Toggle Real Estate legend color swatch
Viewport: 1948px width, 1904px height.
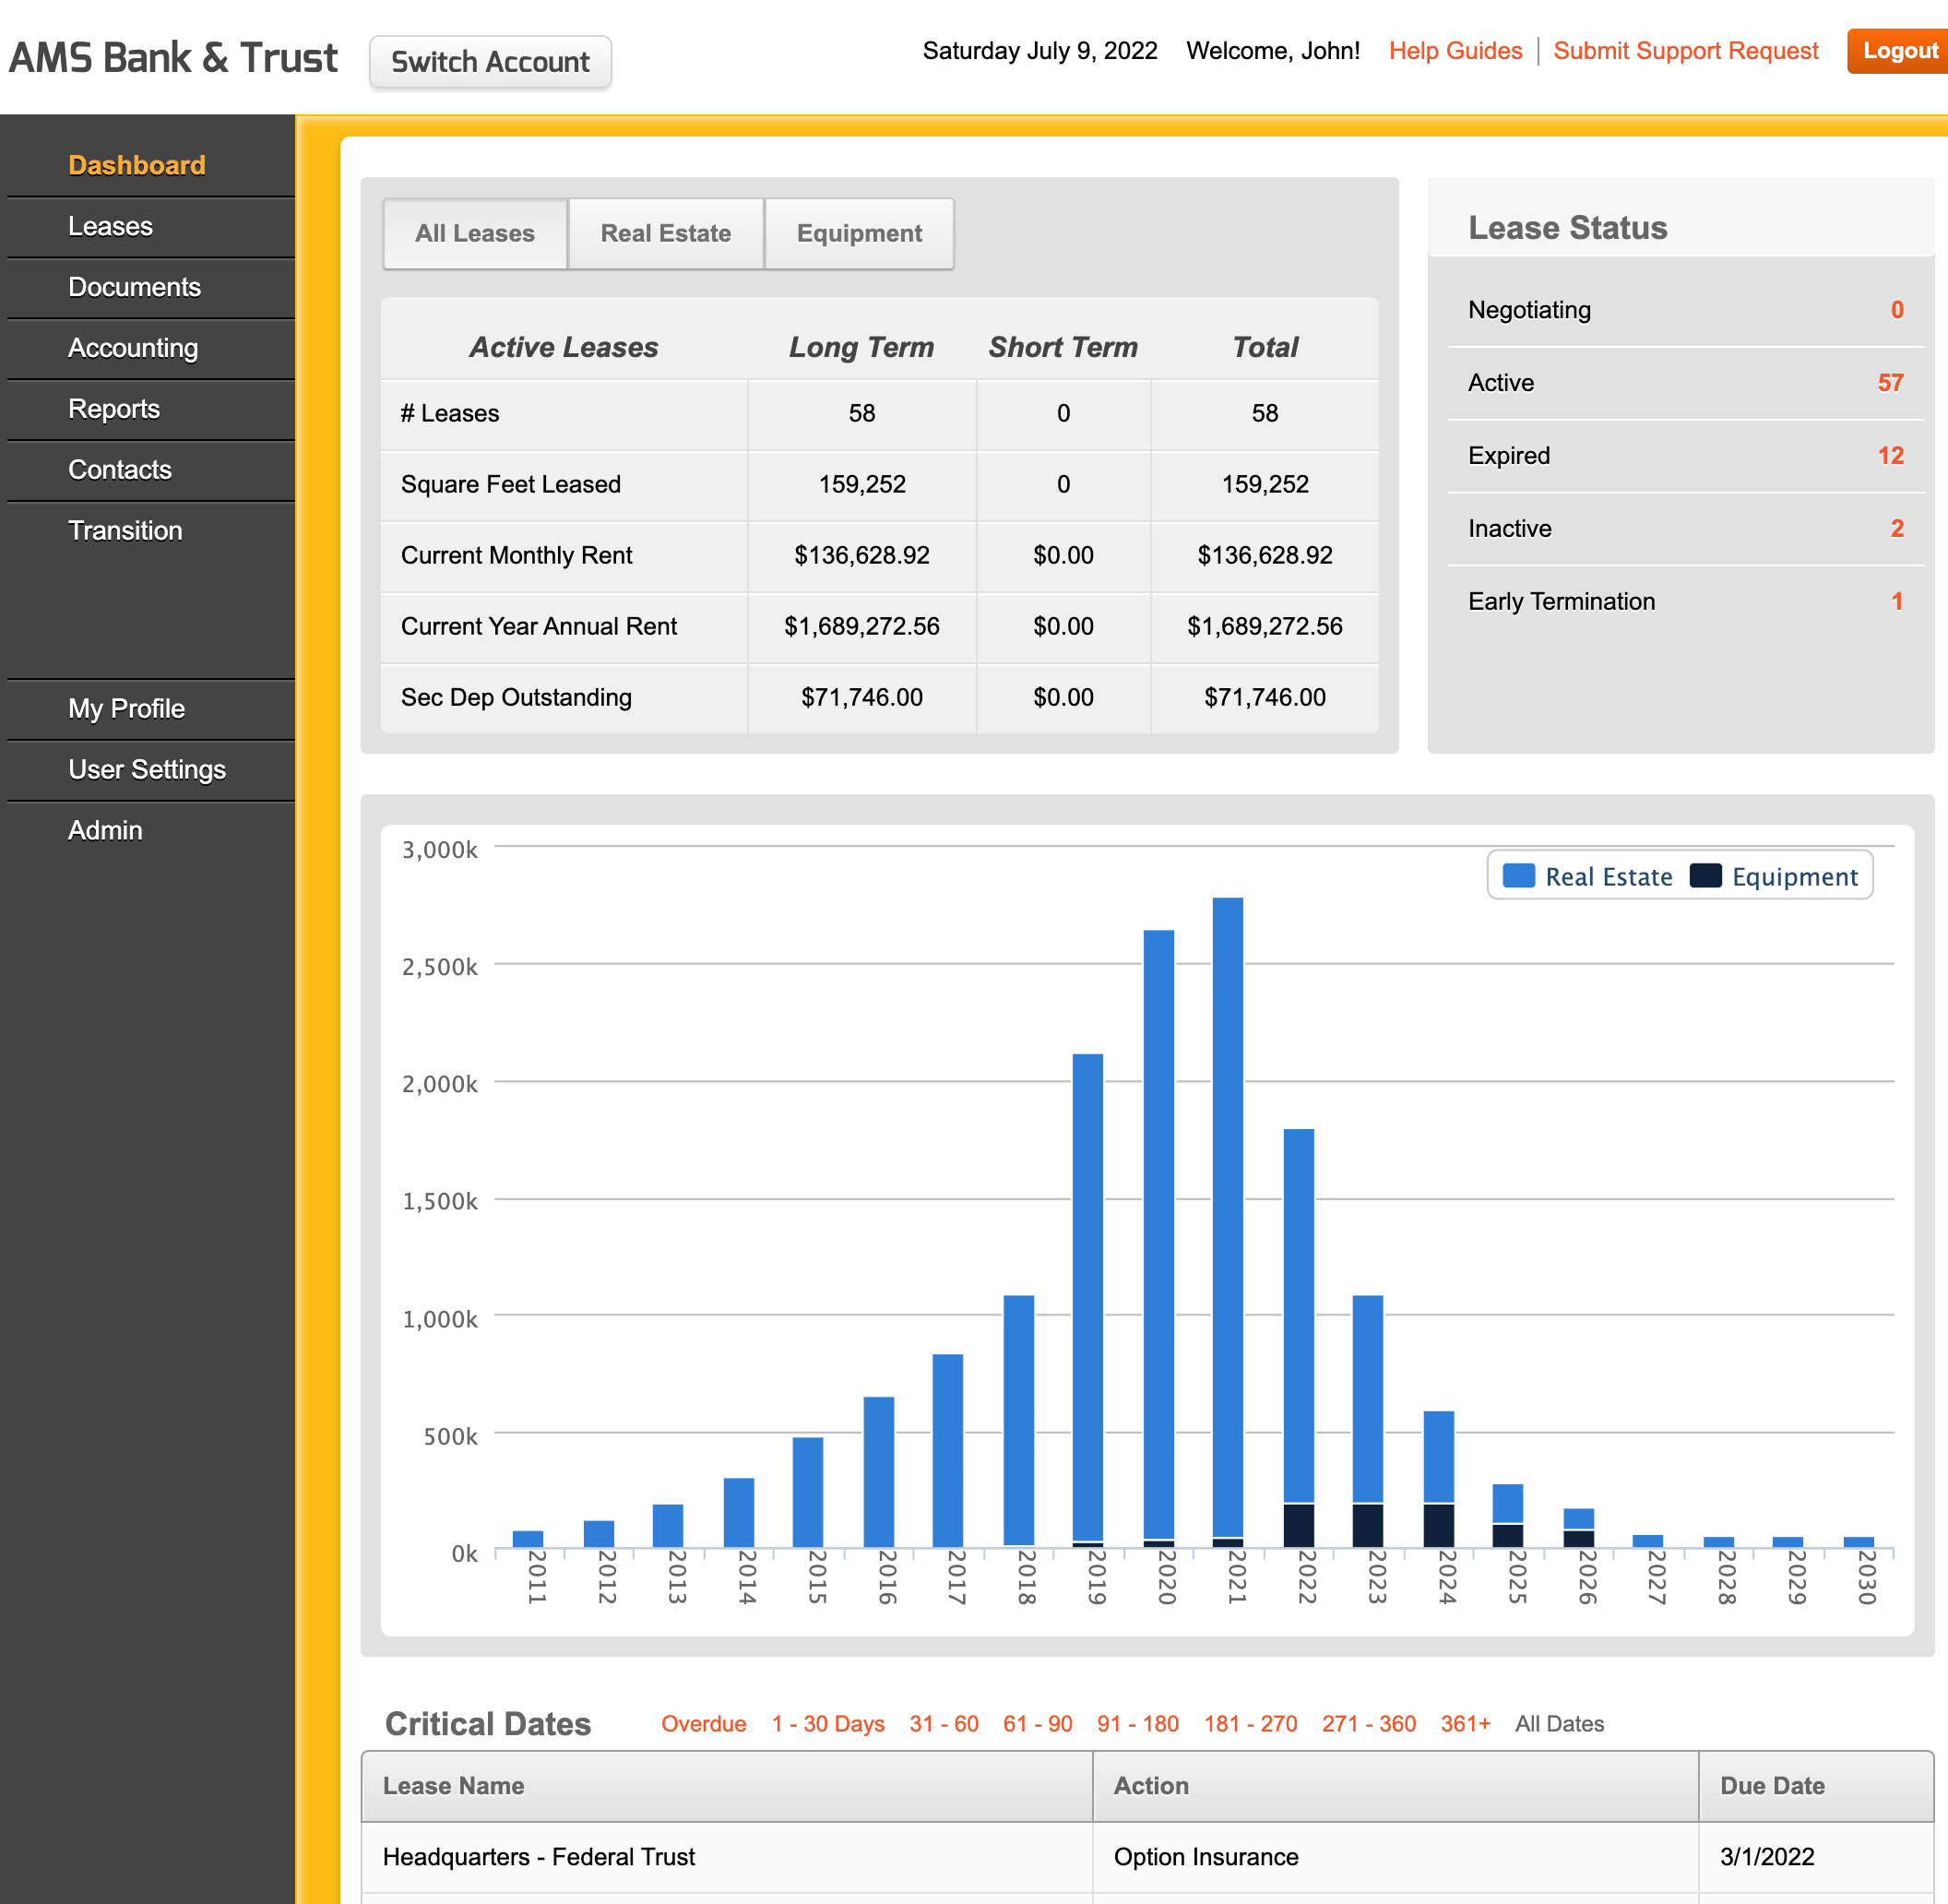pos(1518,876)
